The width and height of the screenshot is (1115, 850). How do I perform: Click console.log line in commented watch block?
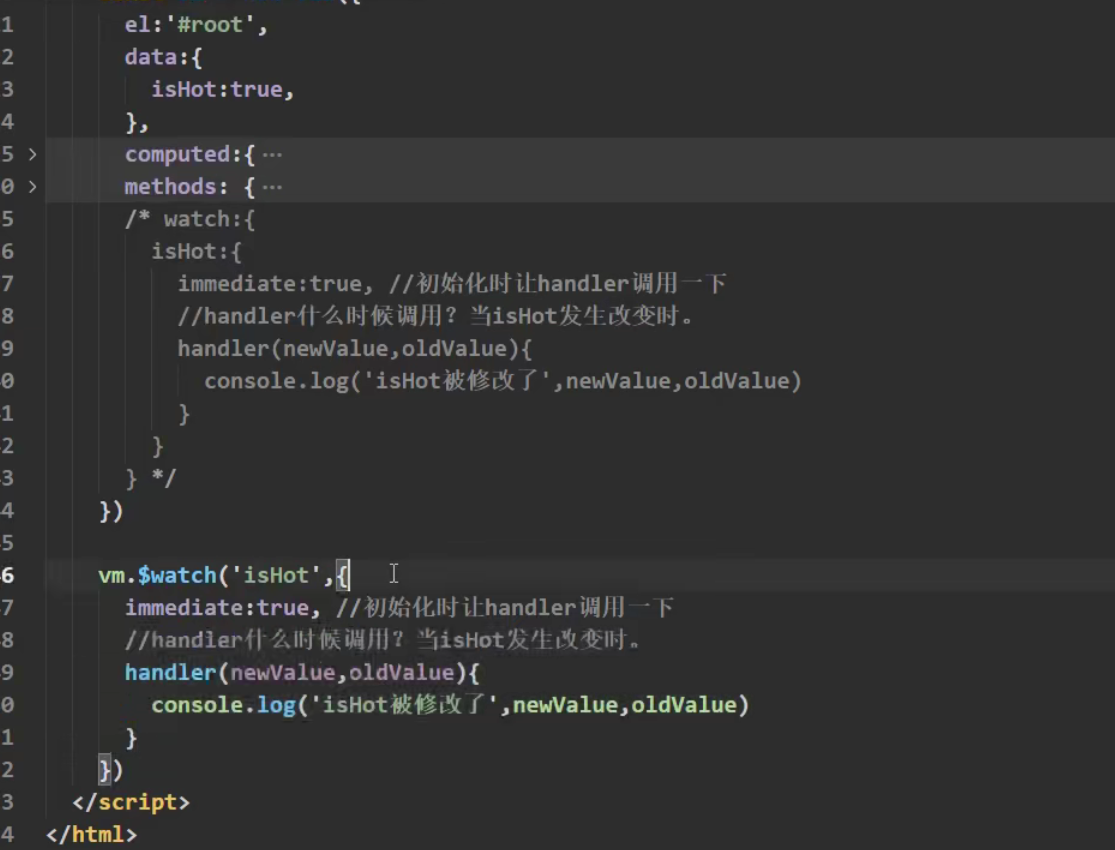point(503,381)
